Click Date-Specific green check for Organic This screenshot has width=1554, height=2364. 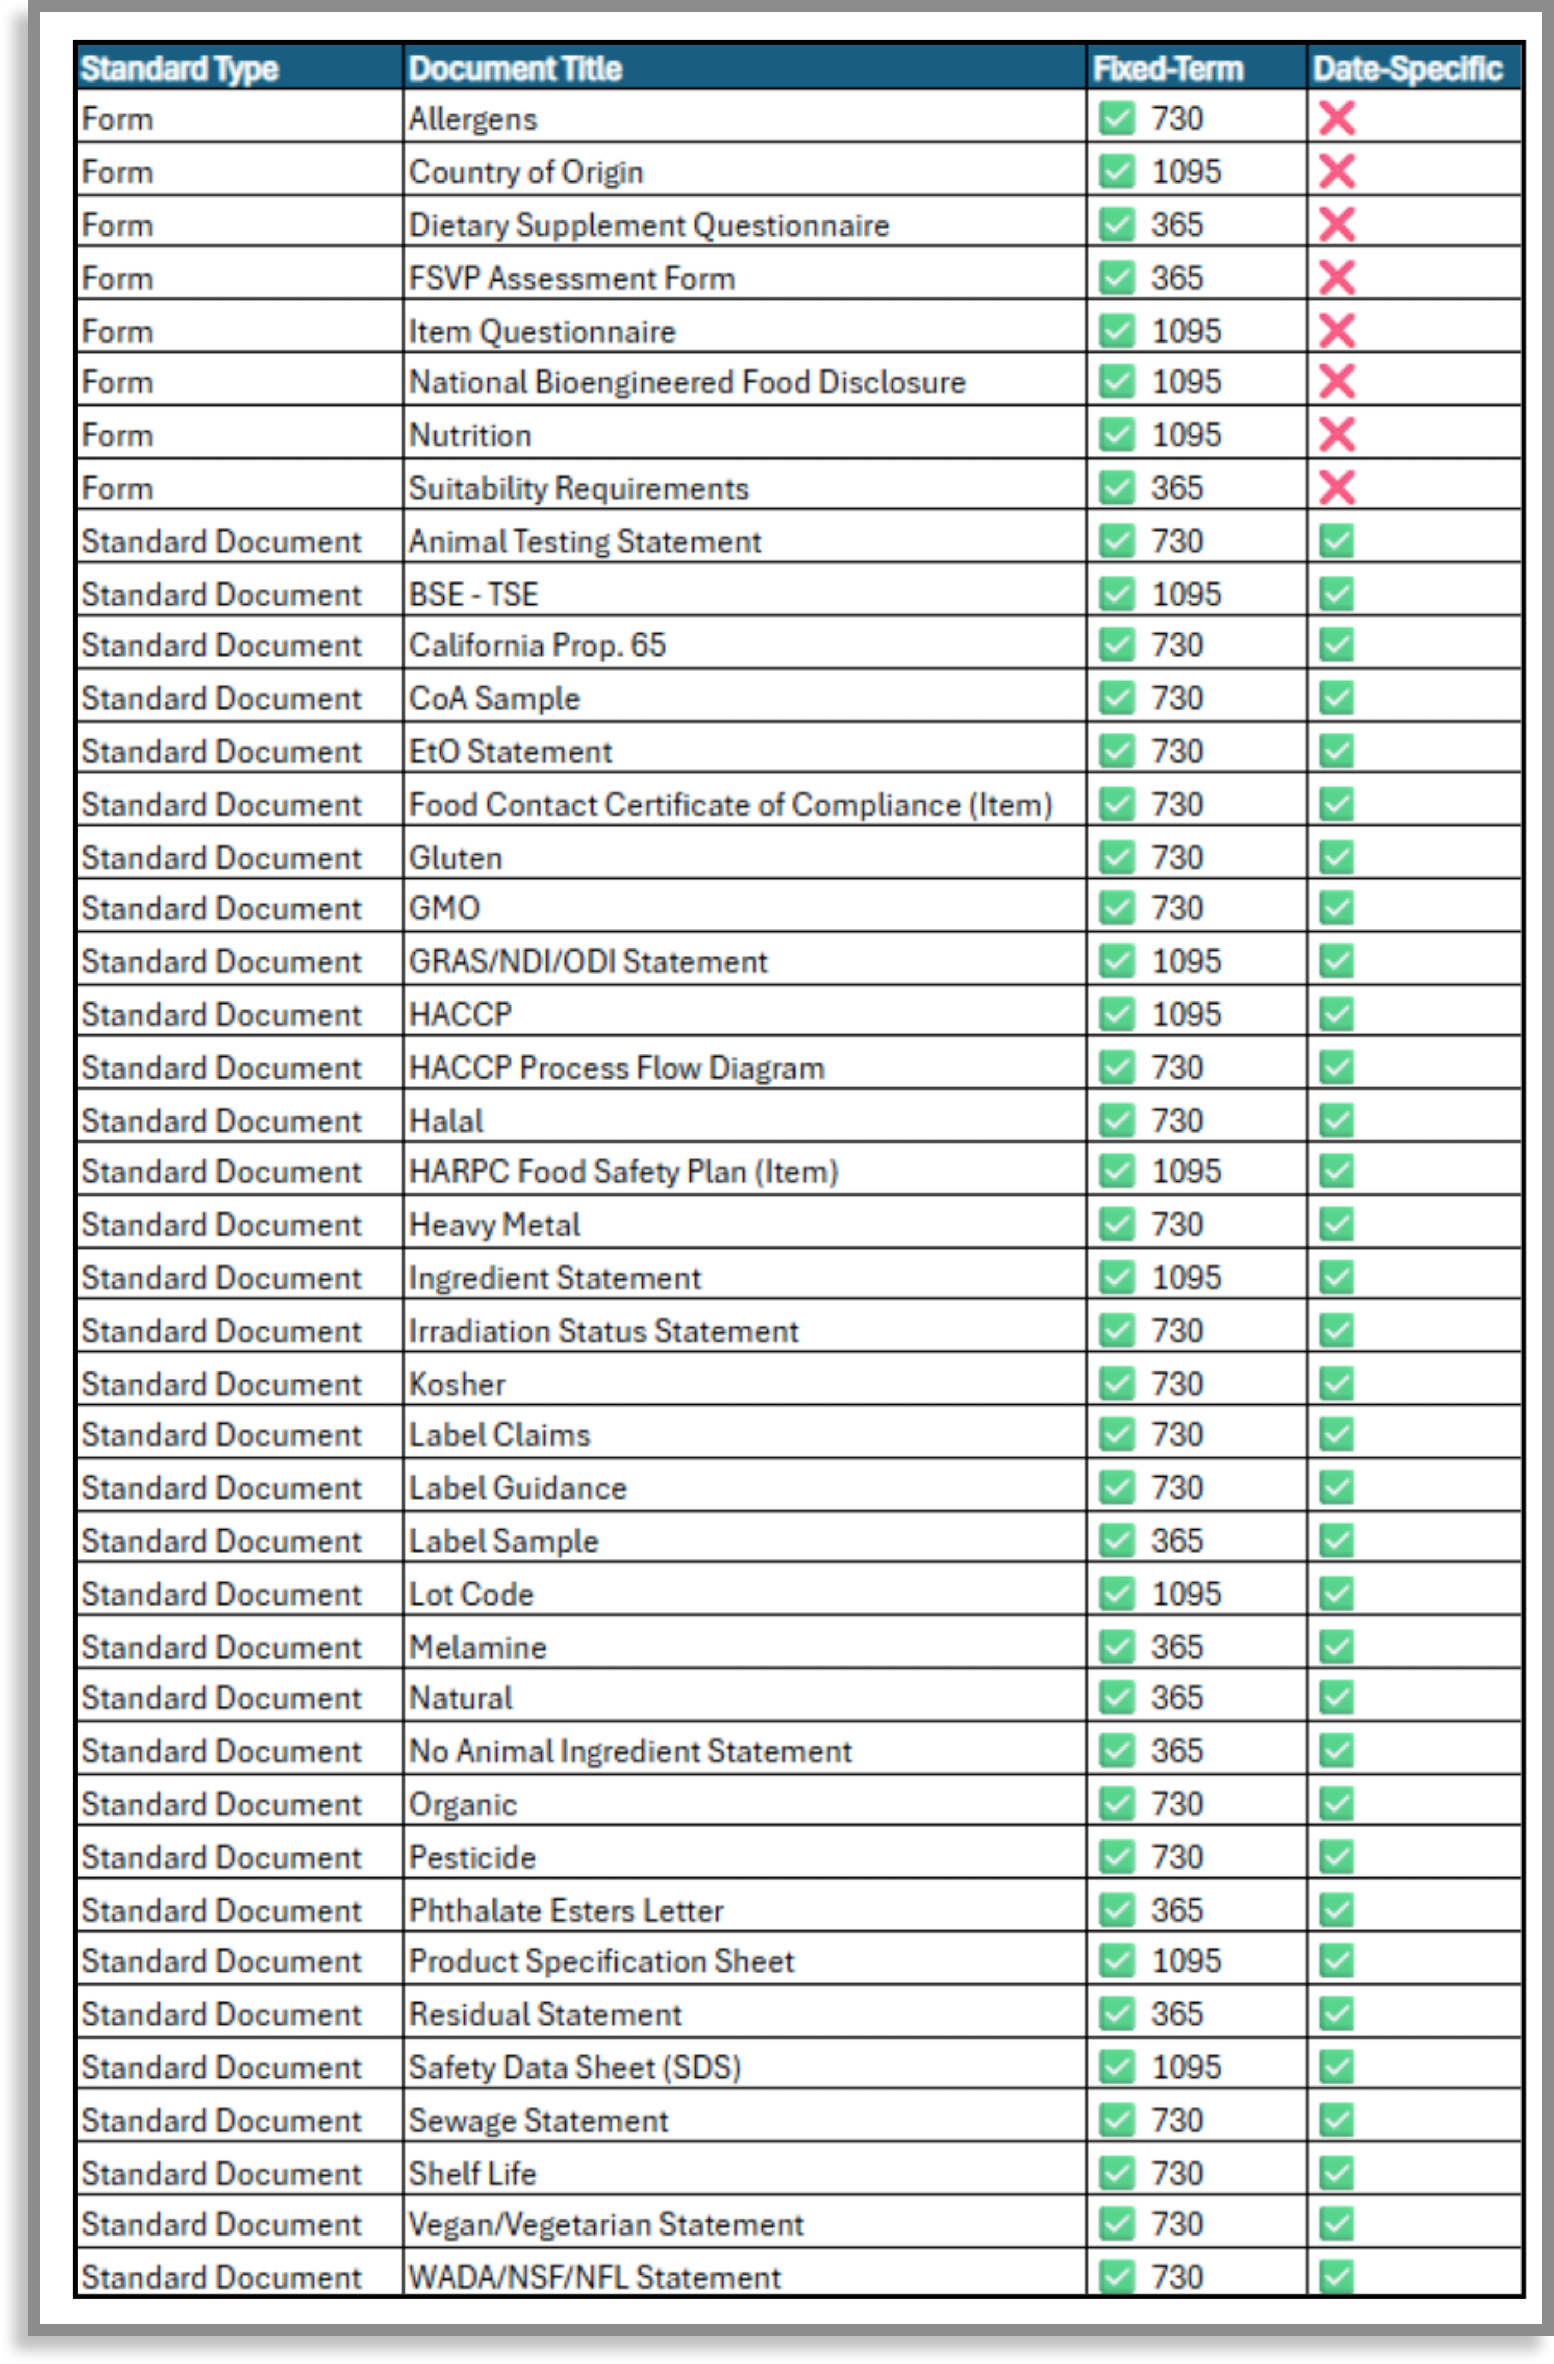click(1335, 1803)
